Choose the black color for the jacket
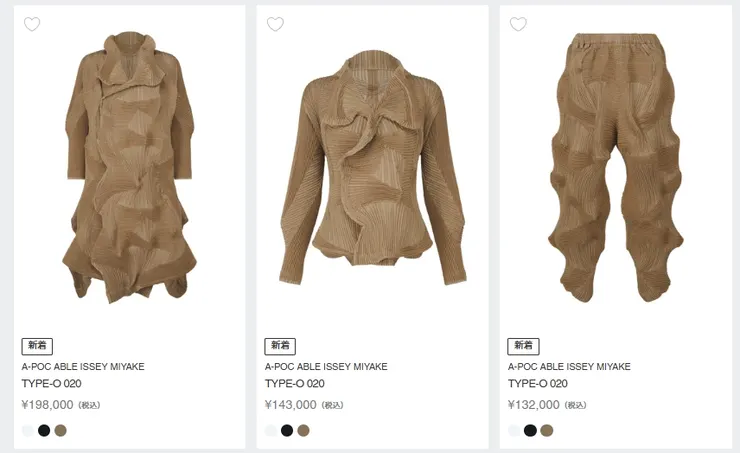Viewport: 740px width, 453px height. coord(287,431)
